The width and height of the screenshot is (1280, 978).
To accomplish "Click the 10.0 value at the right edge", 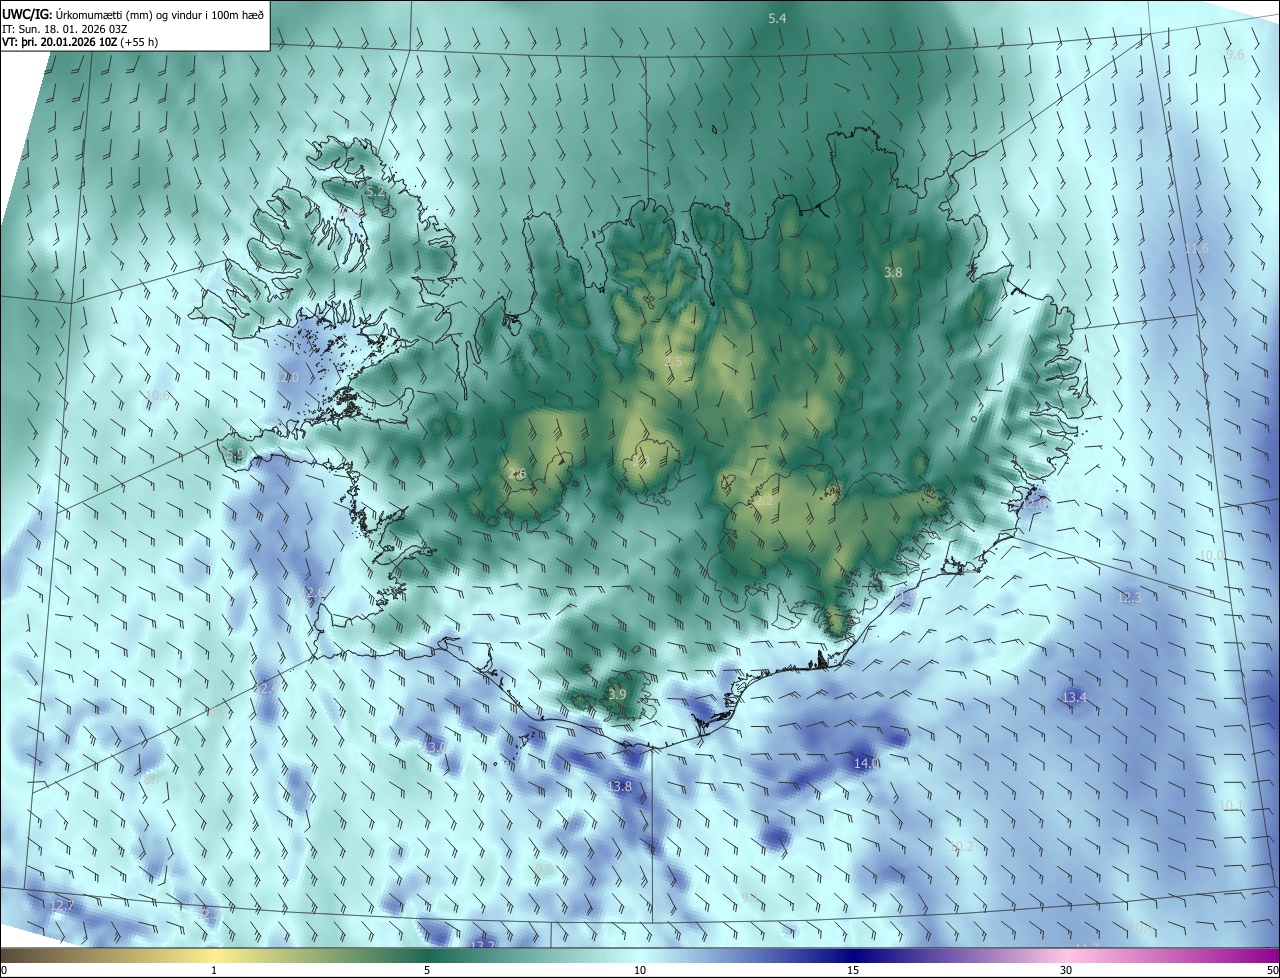I will click(x=1211, y=555).
